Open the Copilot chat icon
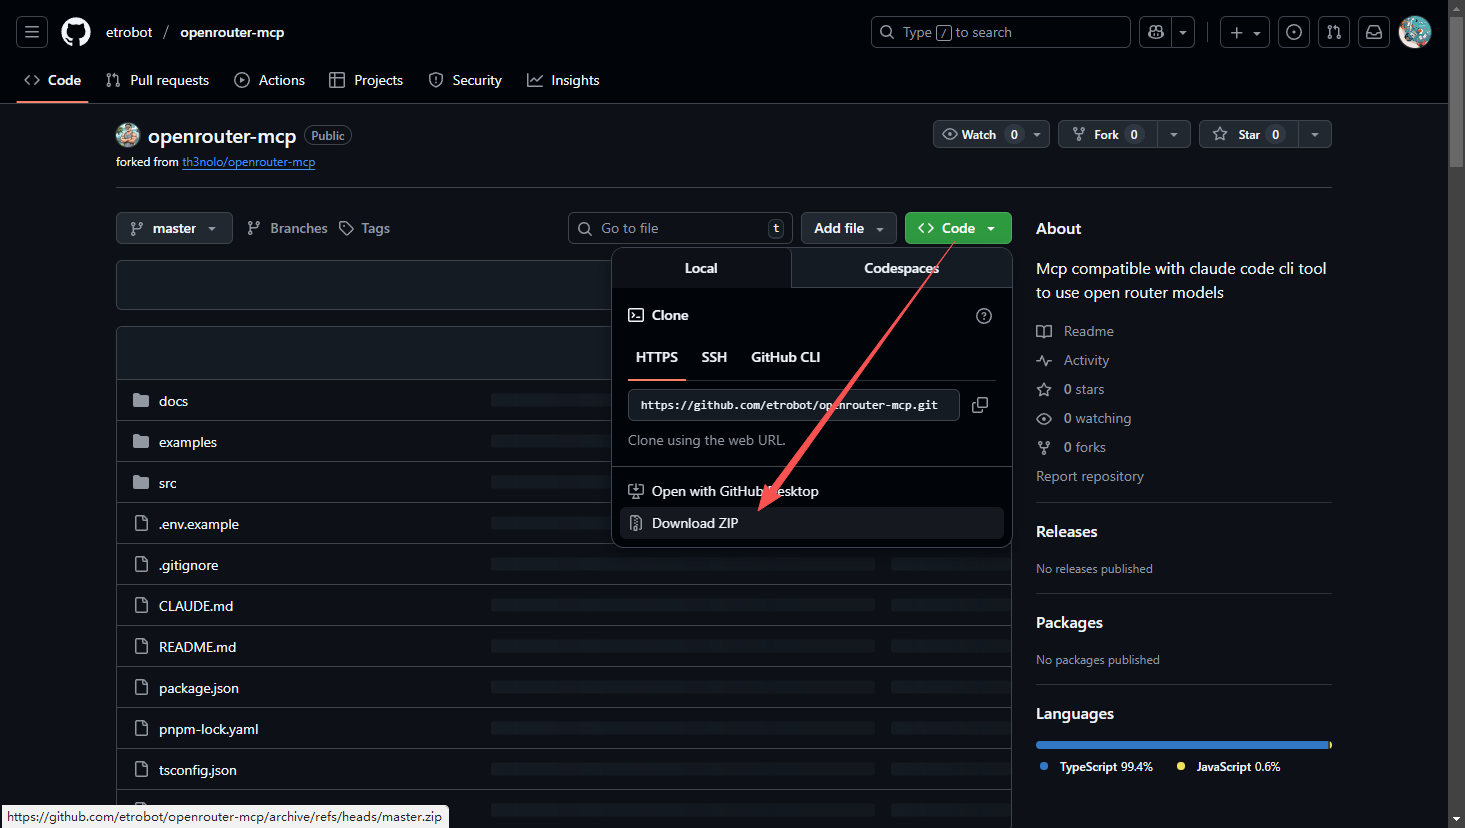The width and height of the screenshot is (1465, 828). pos(1156,32)
